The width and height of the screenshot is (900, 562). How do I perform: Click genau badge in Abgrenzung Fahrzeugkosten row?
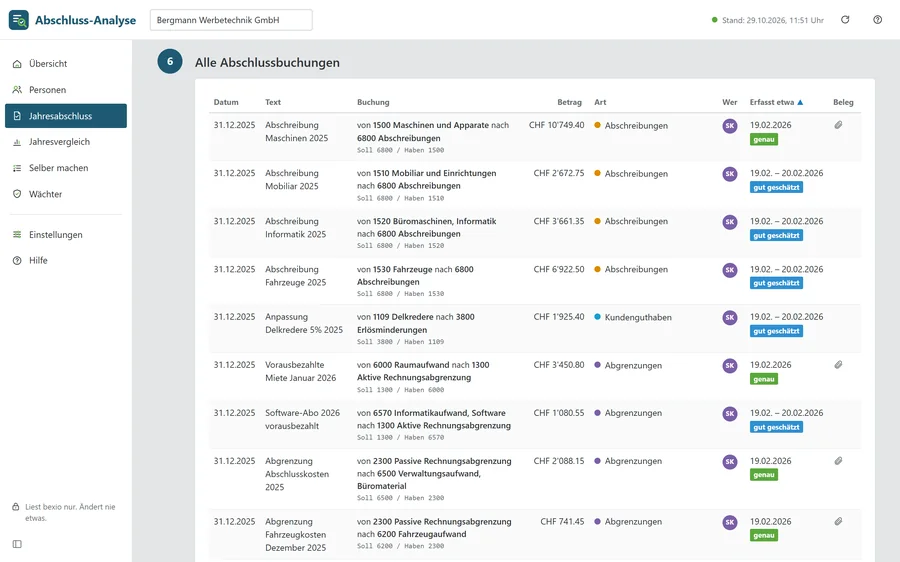tap(763, 536)
